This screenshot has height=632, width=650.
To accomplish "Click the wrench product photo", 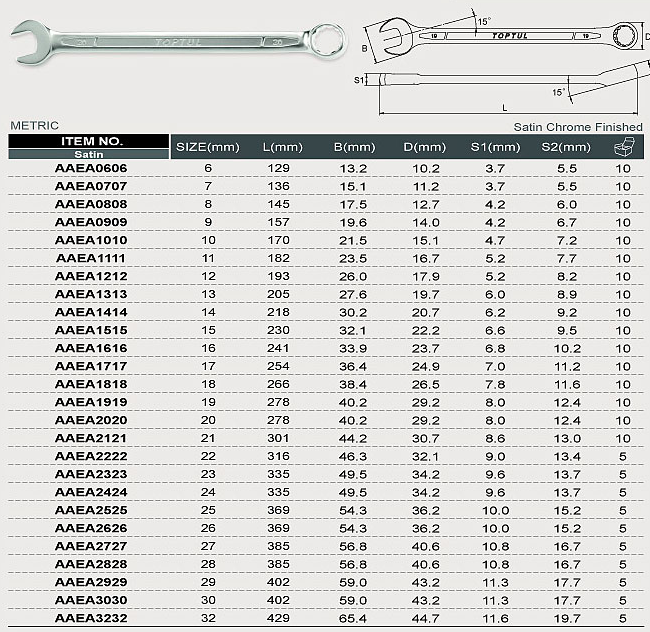I will (x=179, y=42).
